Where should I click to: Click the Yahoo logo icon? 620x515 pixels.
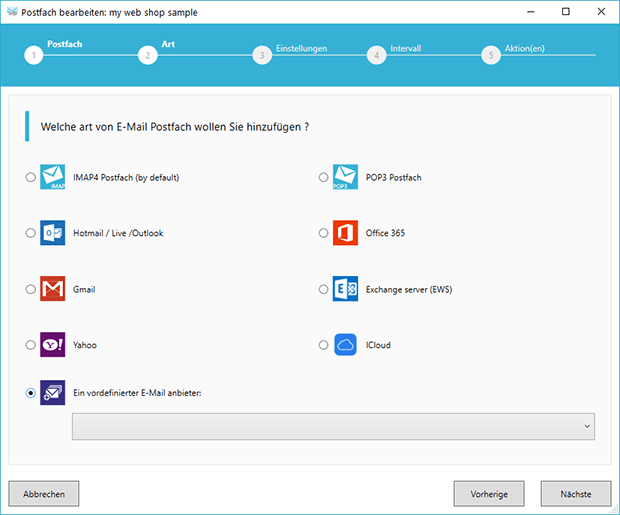click(x=53, y=345)
